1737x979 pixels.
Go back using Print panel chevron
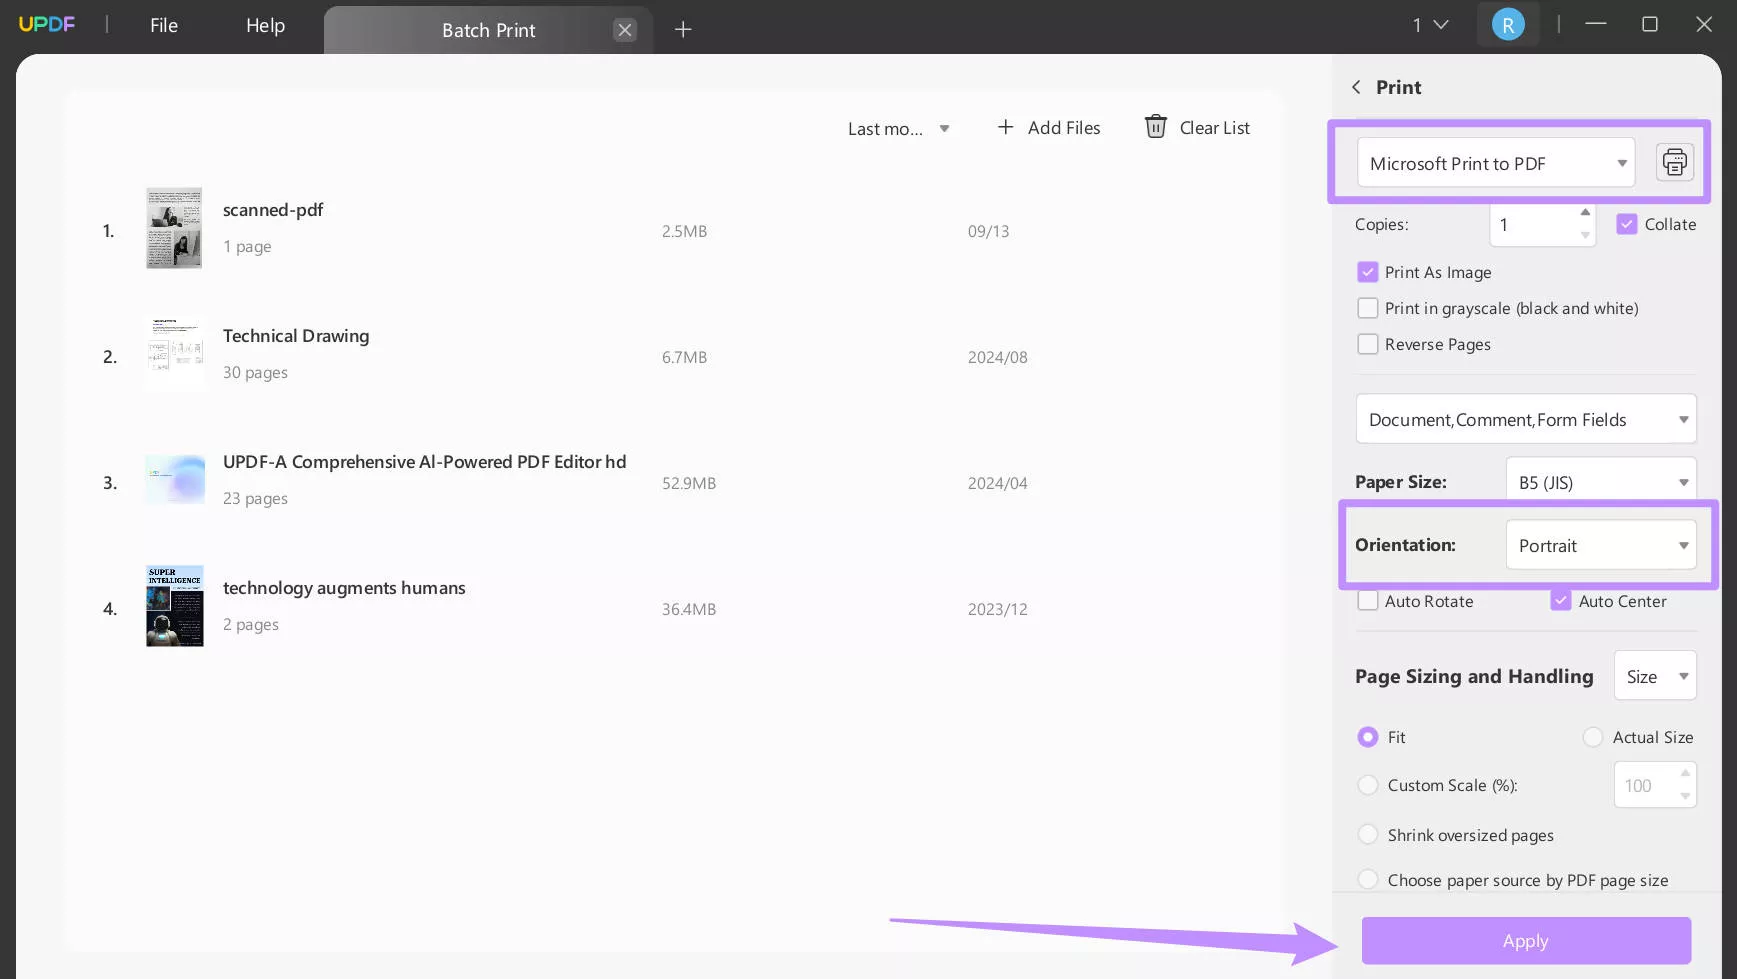[x=1356, y=87]
